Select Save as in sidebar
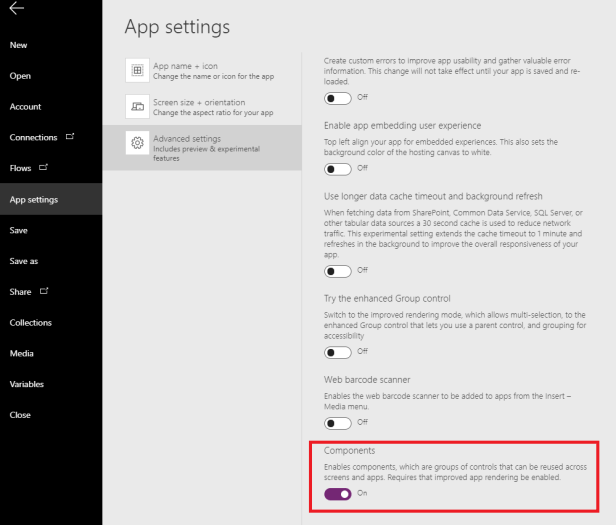Image resolution: width=616 pixels, height=525 pixels. 24,261
